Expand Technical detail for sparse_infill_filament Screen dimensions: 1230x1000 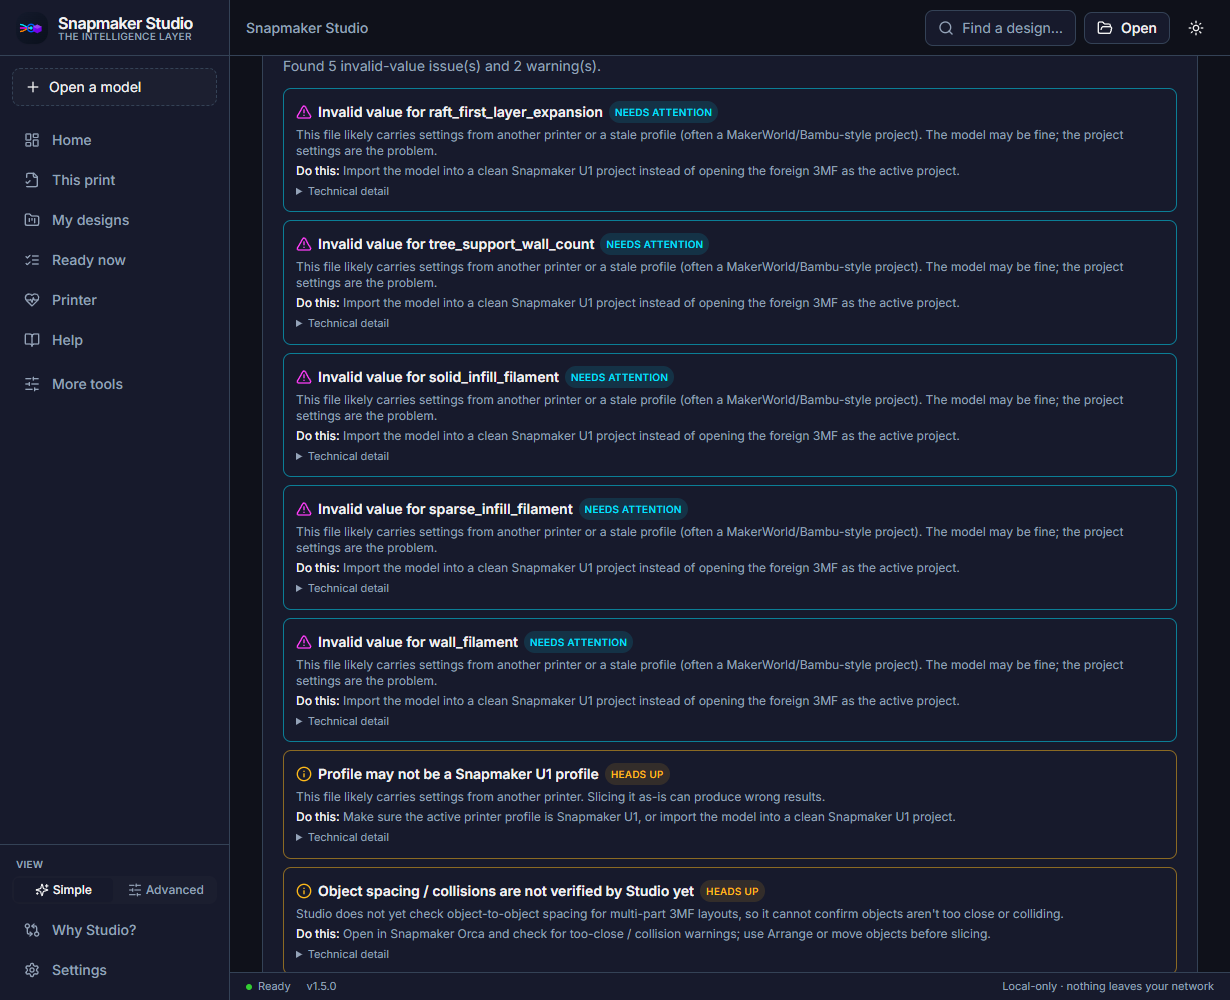pos(343,588)
